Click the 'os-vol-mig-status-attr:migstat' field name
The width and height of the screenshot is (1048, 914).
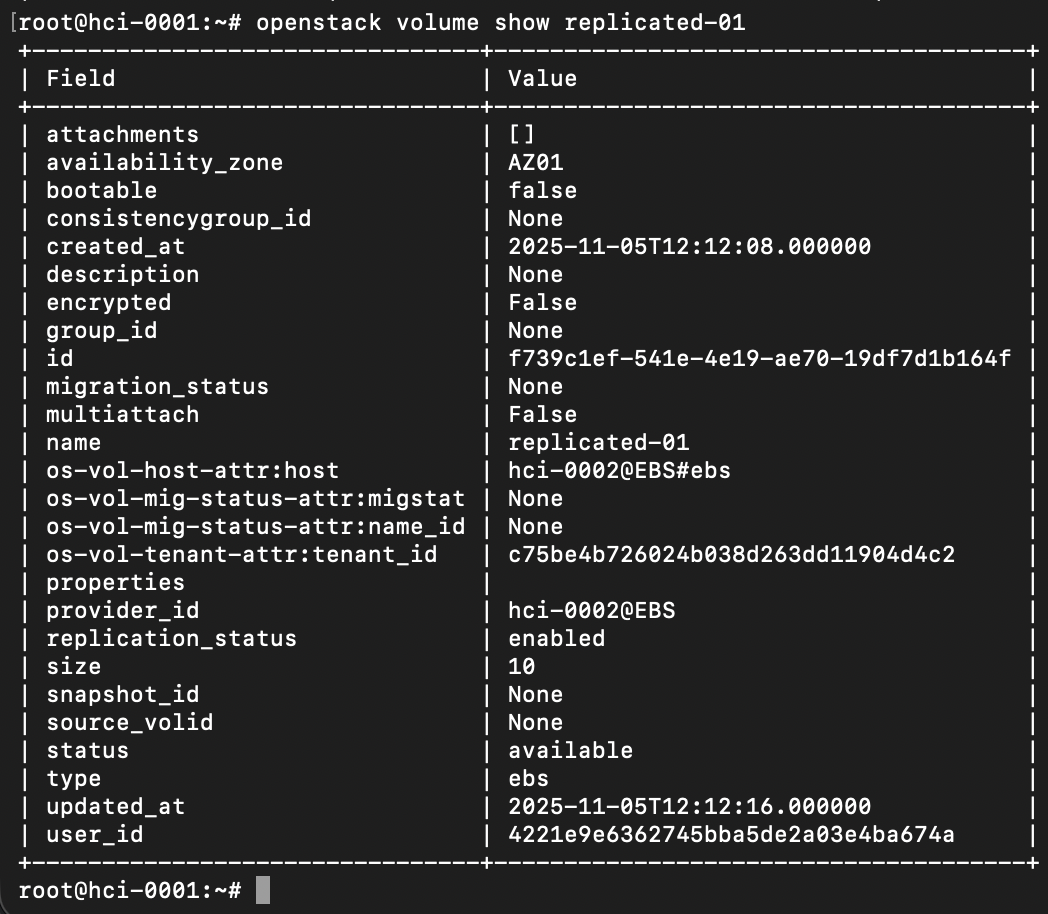[255, 498]
